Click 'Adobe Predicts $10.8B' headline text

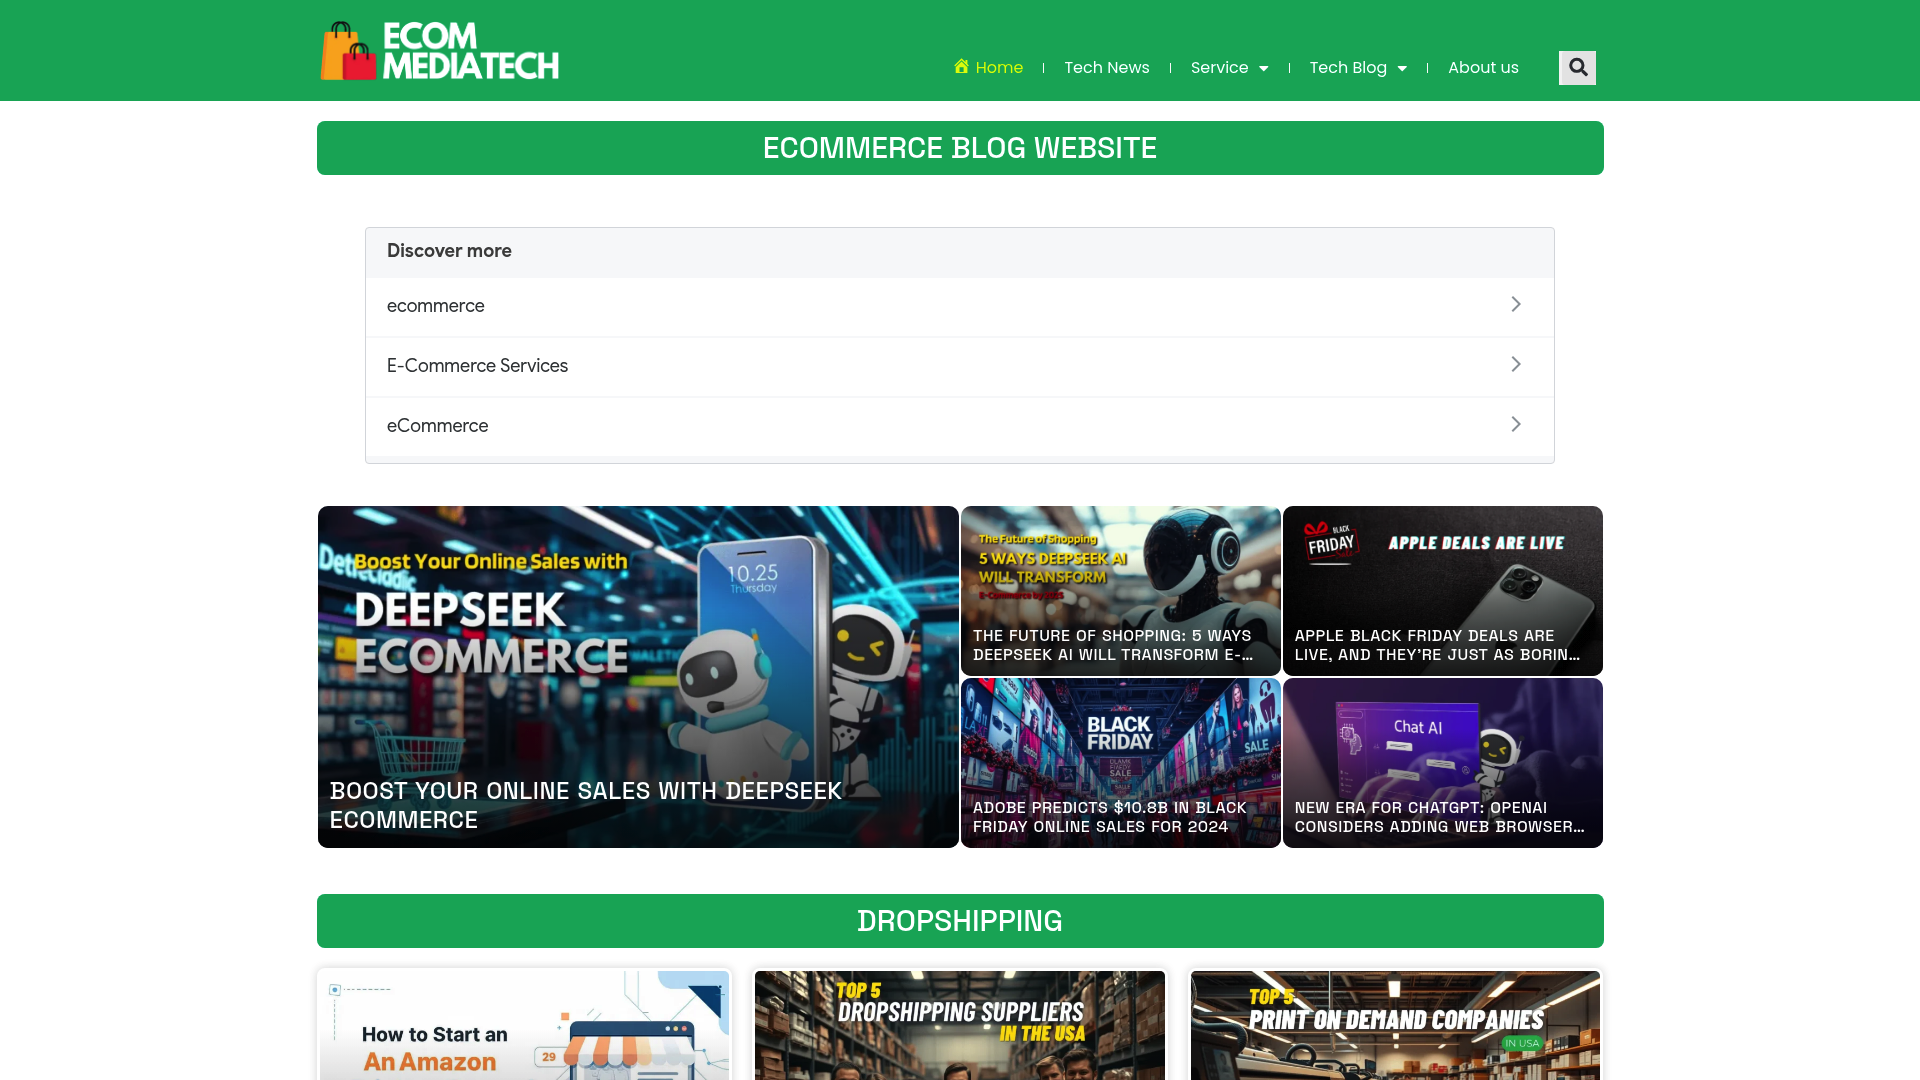1109,817
